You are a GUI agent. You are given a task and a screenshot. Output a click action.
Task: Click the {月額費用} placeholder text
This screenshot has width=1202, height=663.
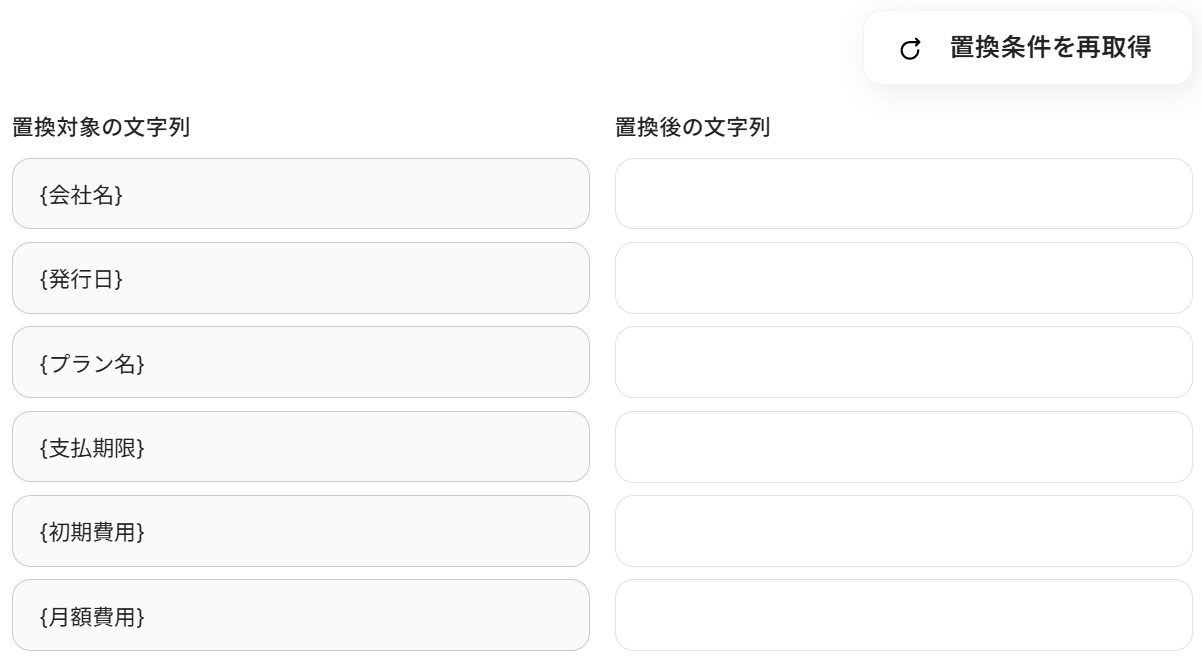(92, 616)
